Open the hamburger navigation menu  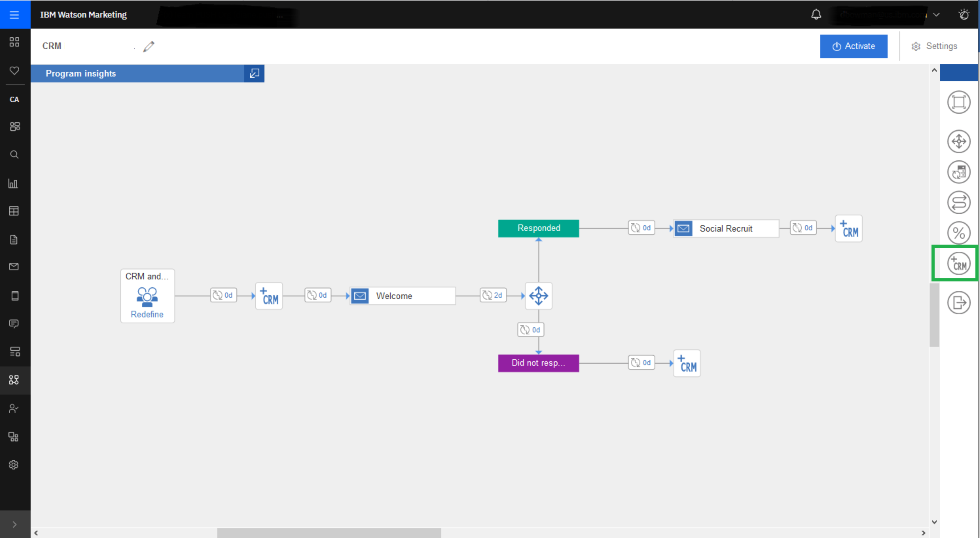(14, 14)
